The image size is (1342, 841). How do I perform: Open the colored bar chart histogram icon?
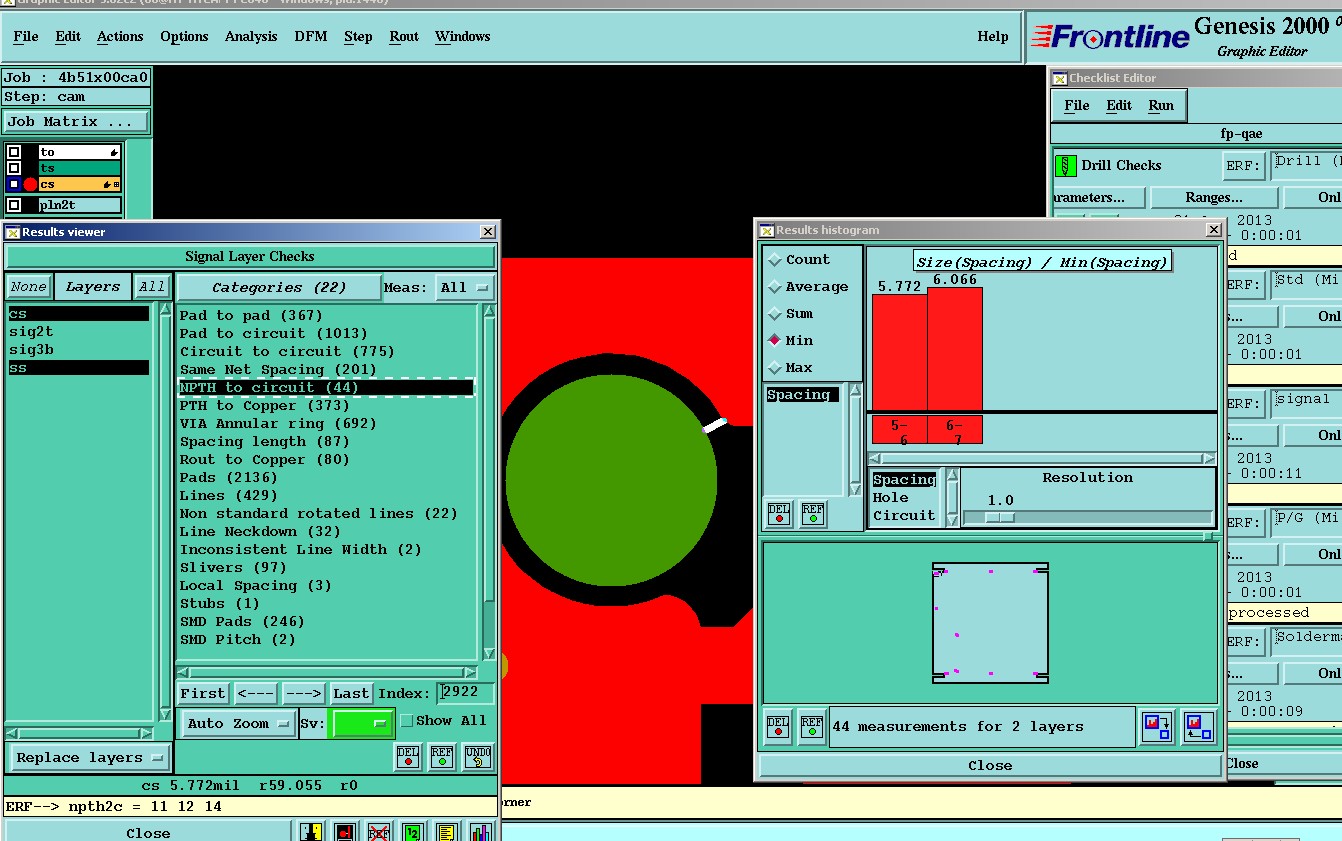click(481, 832)
